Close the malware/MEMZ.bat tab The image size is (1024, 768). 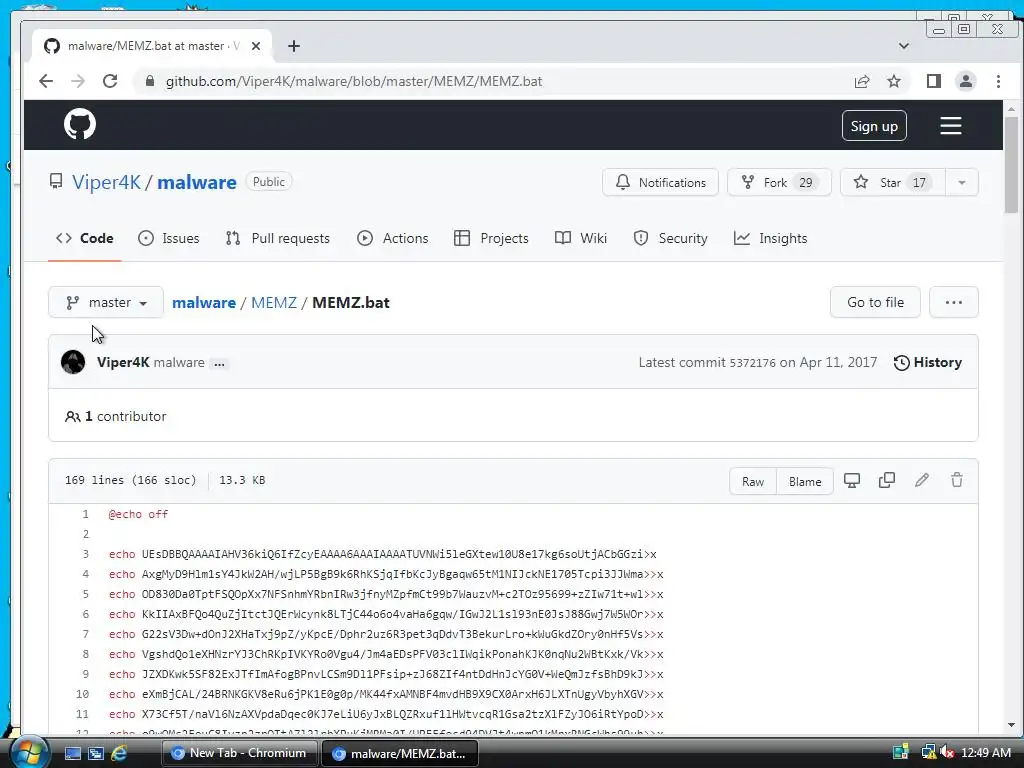click(256, 46)
